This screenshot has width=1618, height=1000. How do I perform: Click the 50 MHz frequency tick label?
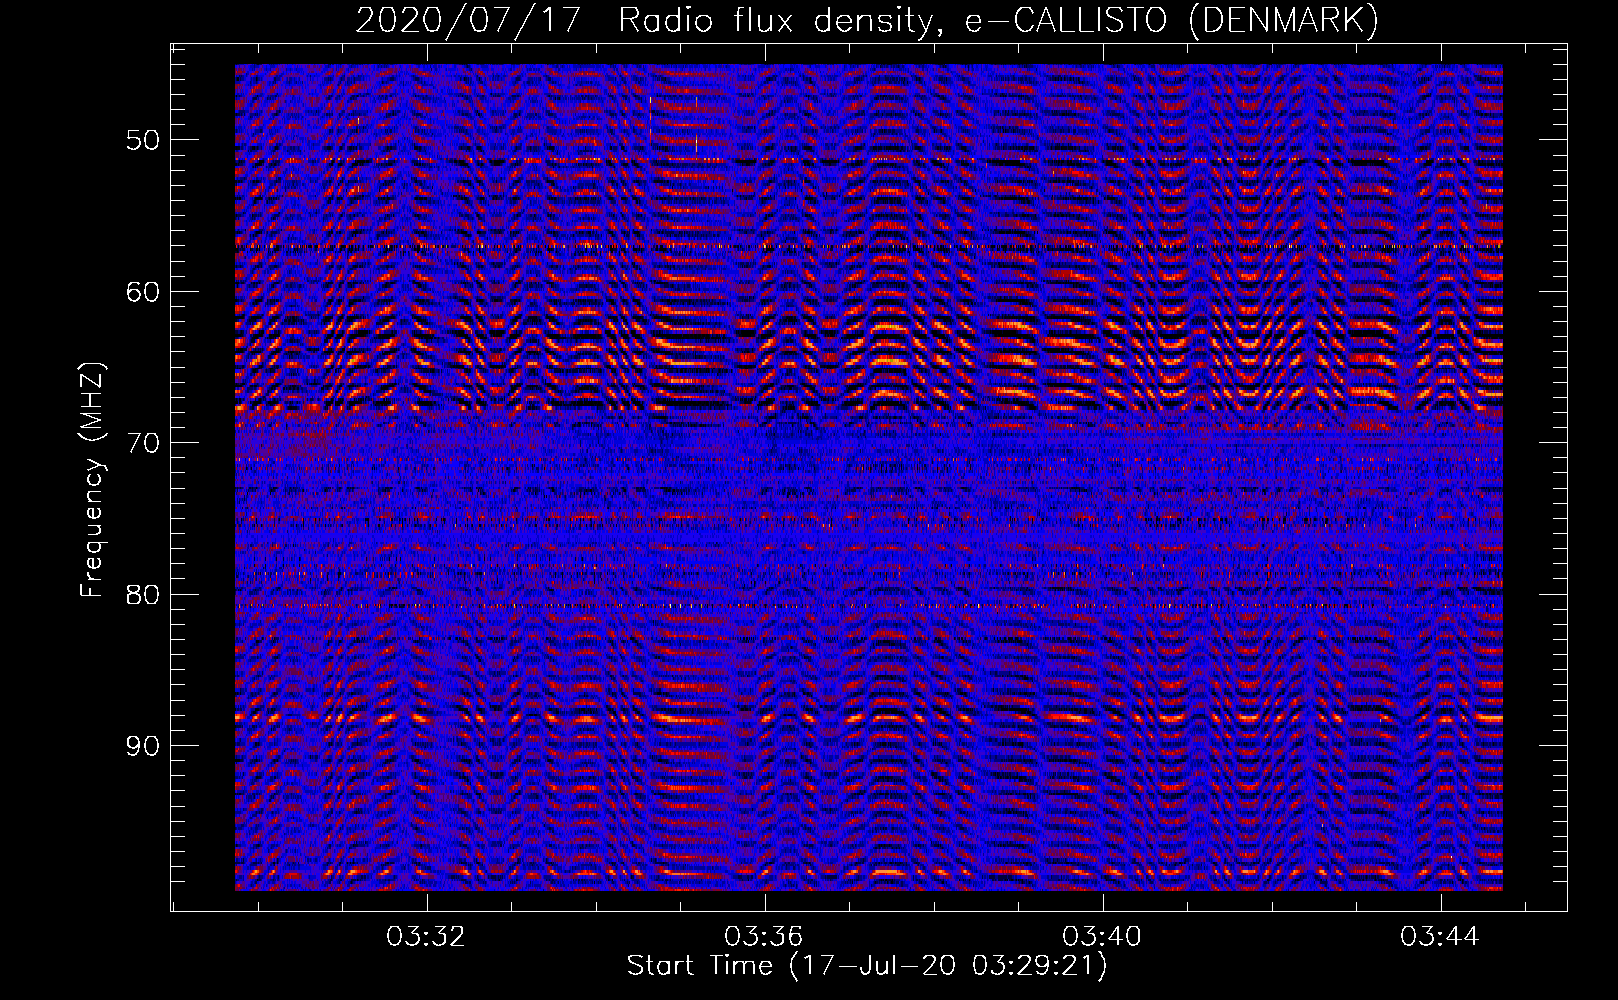[x=142, y=140]
